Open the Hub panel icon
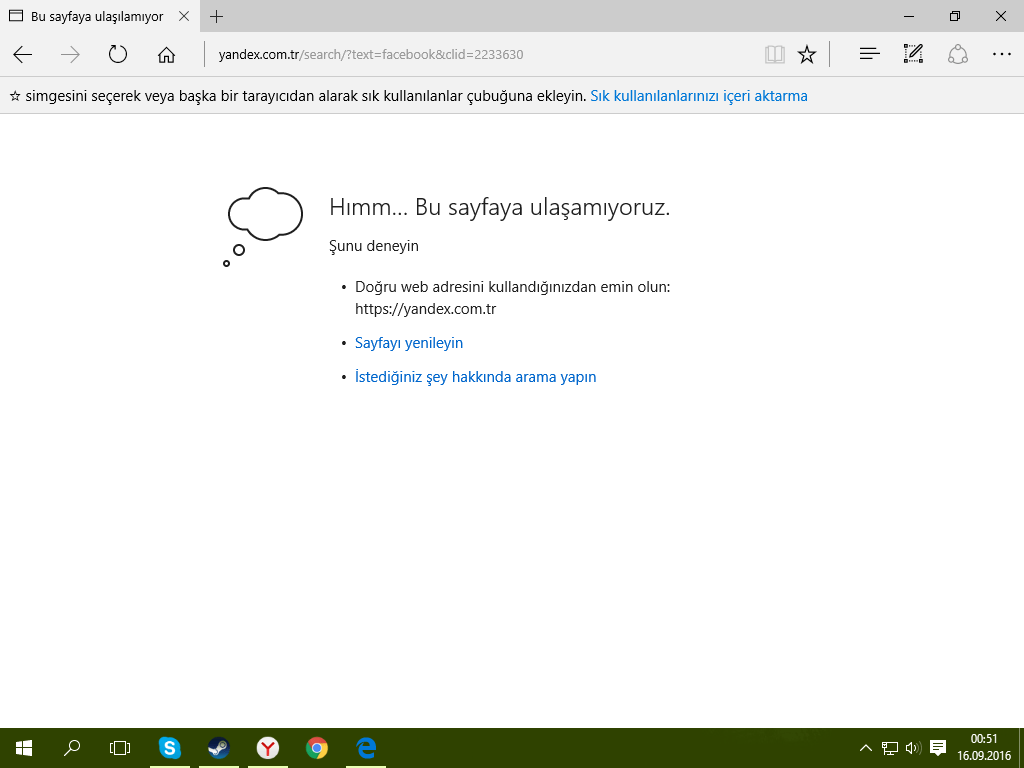 [x=869, y=54]
